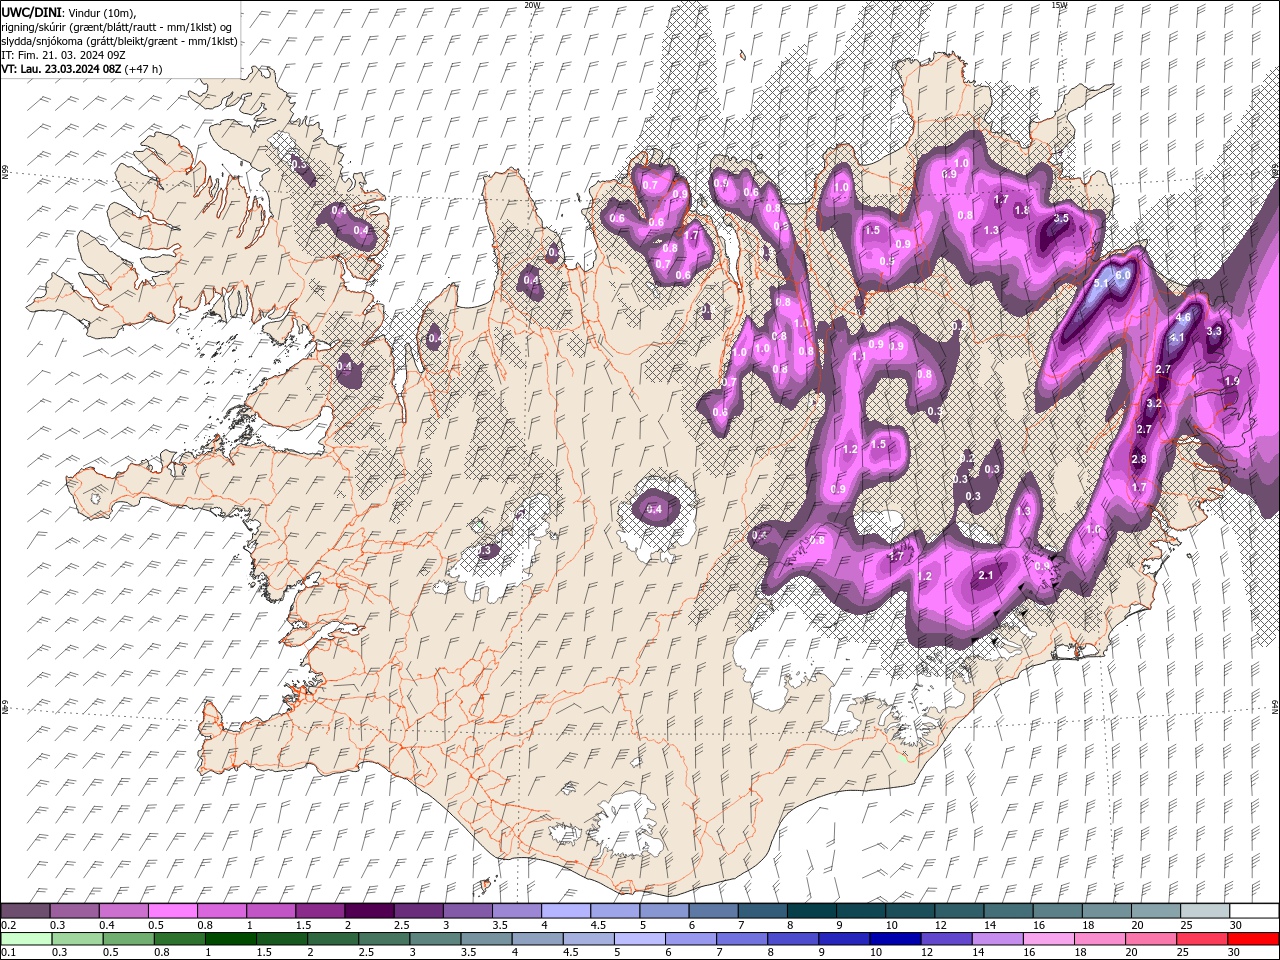Viewport: 1280px width, 960px height.
Task: Select the 2.1 value label in the southeast
Action: coord(986,575)
